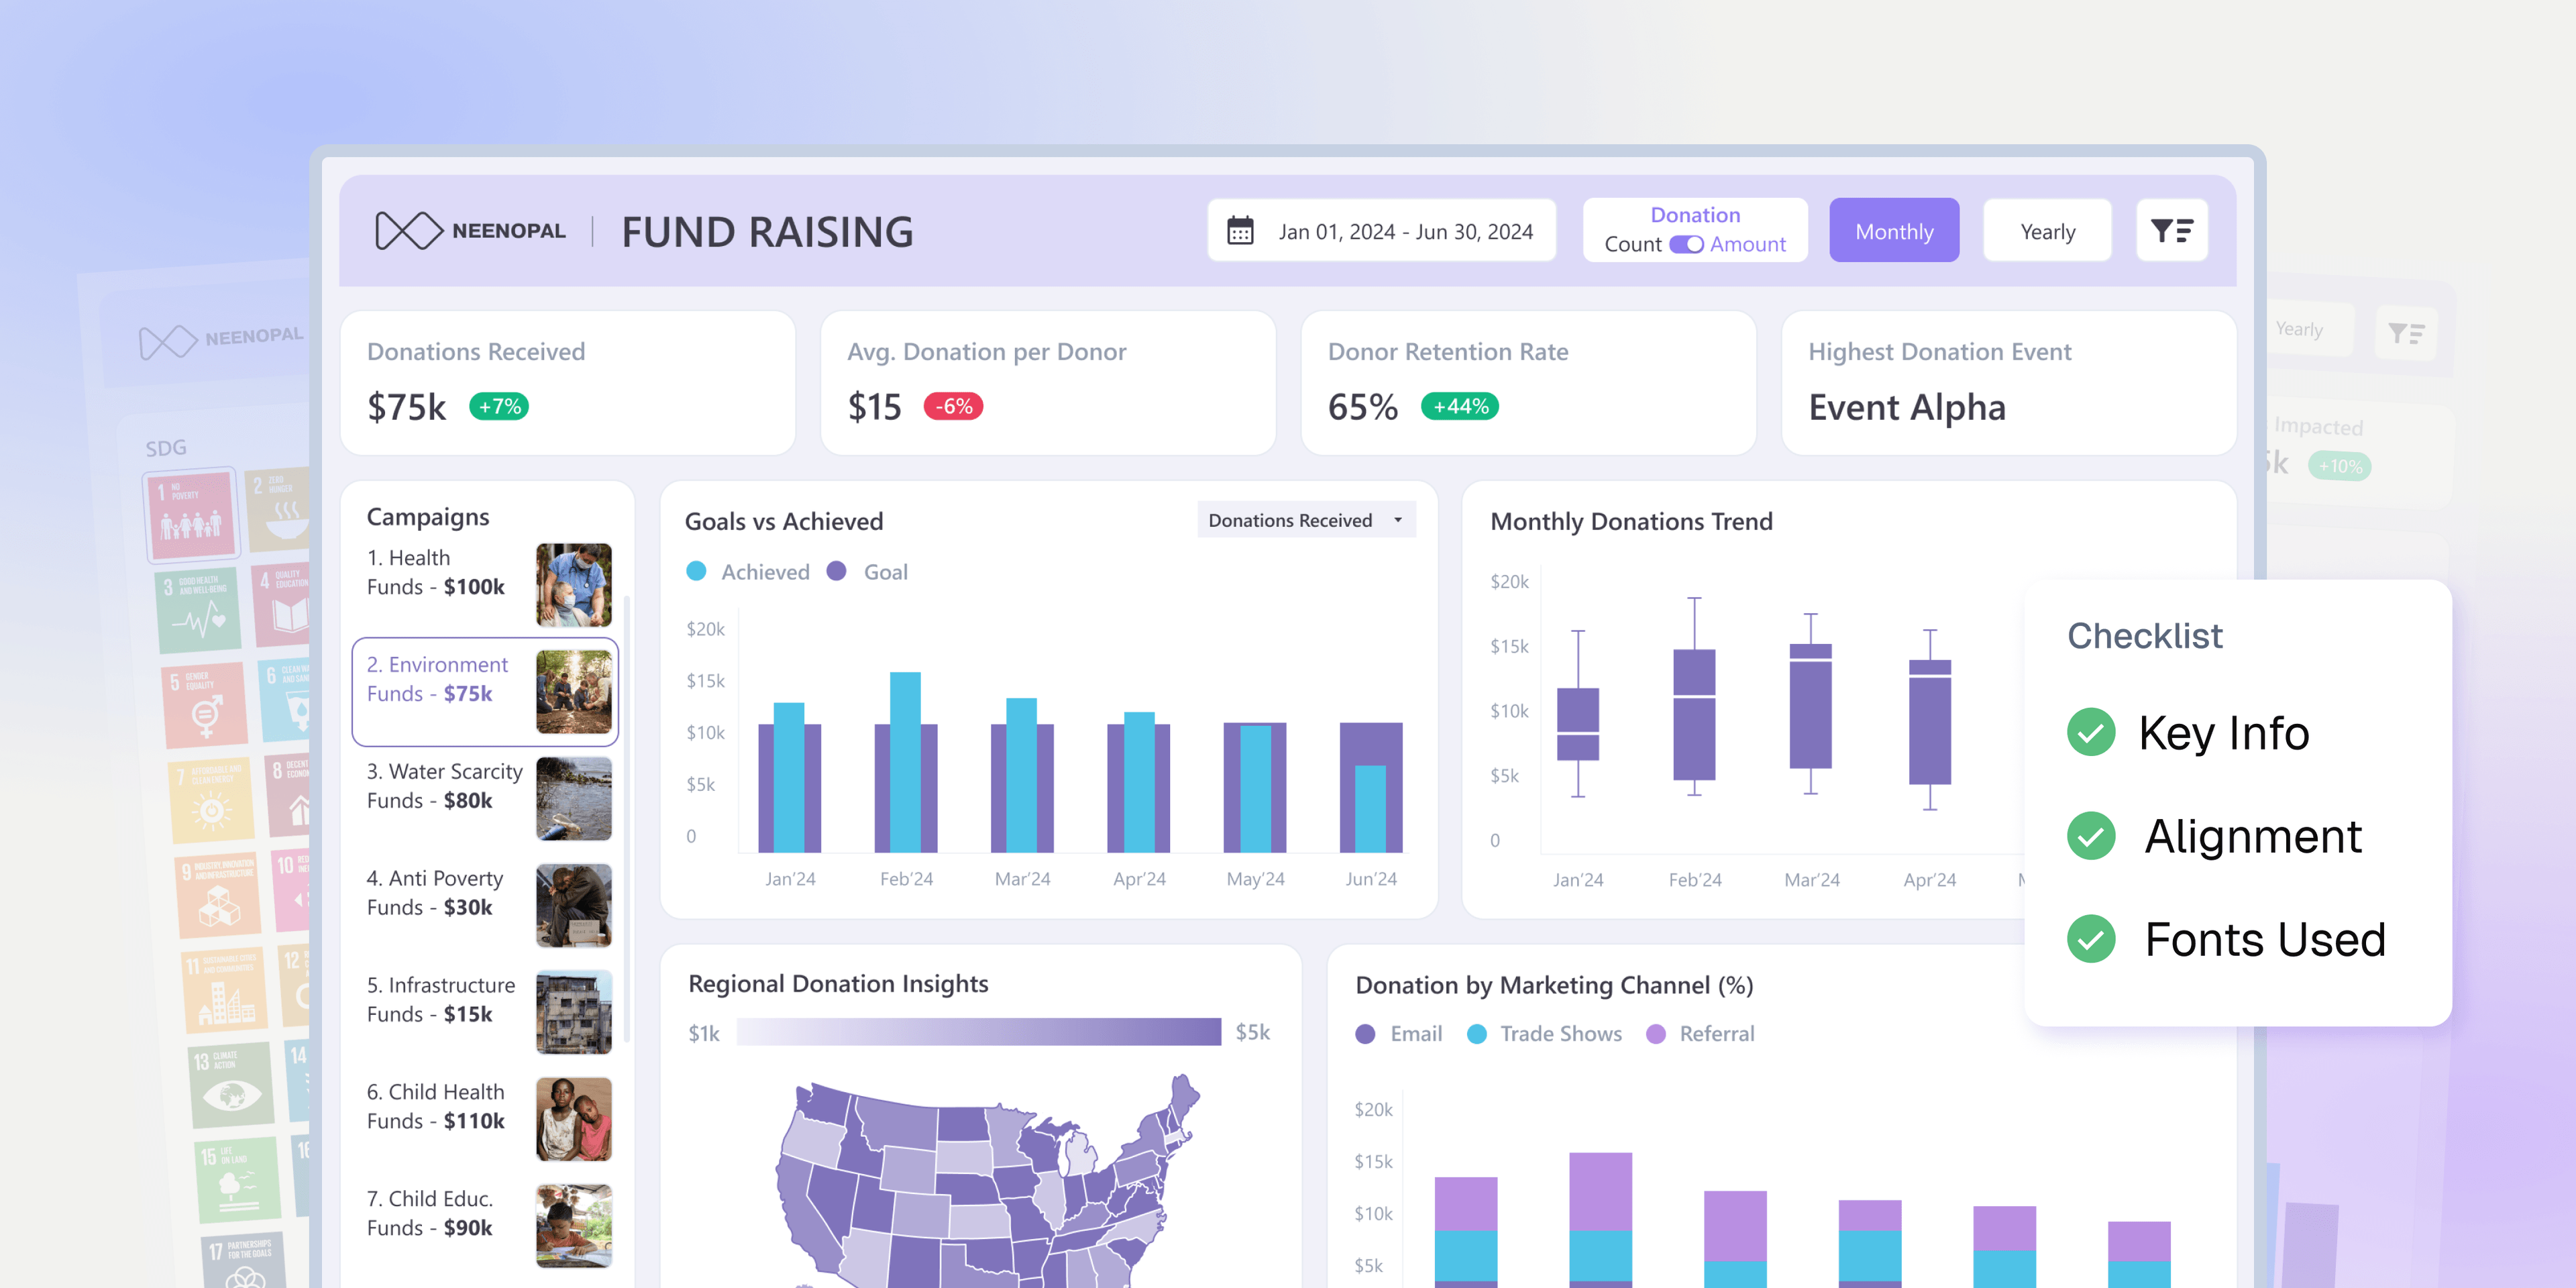The height and width of the screenshot is (1288, 2576).
Task: Click the Event Alpha value
Action: [1906, 408]
